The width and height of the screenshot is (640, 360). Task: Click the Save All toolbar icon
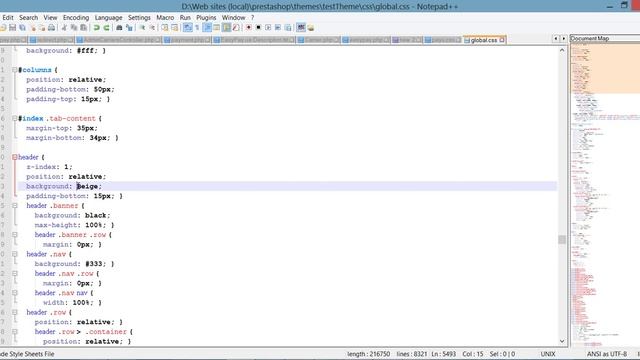(22, 27)
